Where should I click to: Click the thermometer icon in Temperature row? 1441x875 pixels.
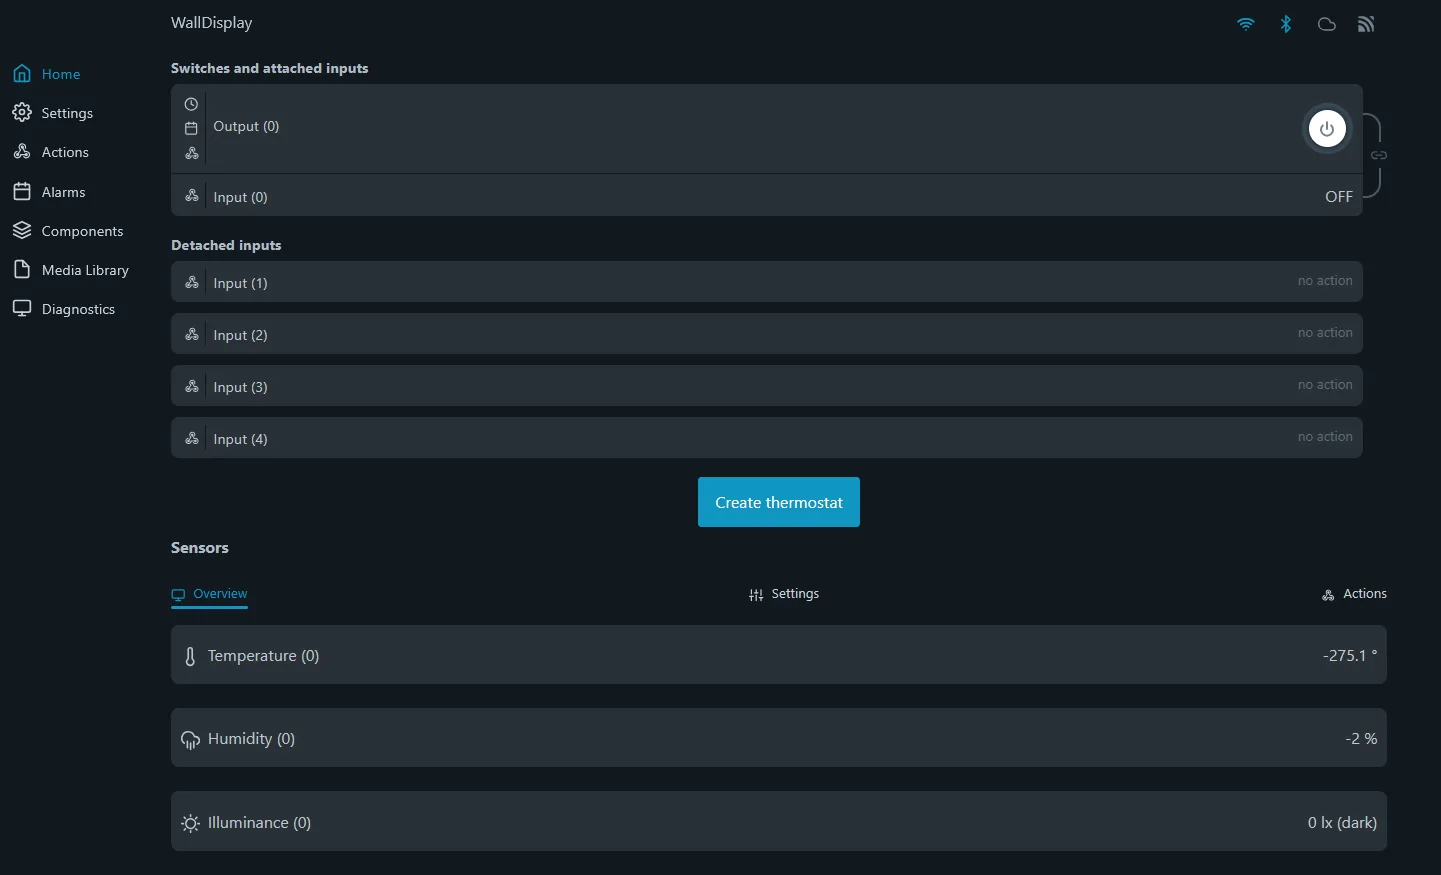click(190, 656)
